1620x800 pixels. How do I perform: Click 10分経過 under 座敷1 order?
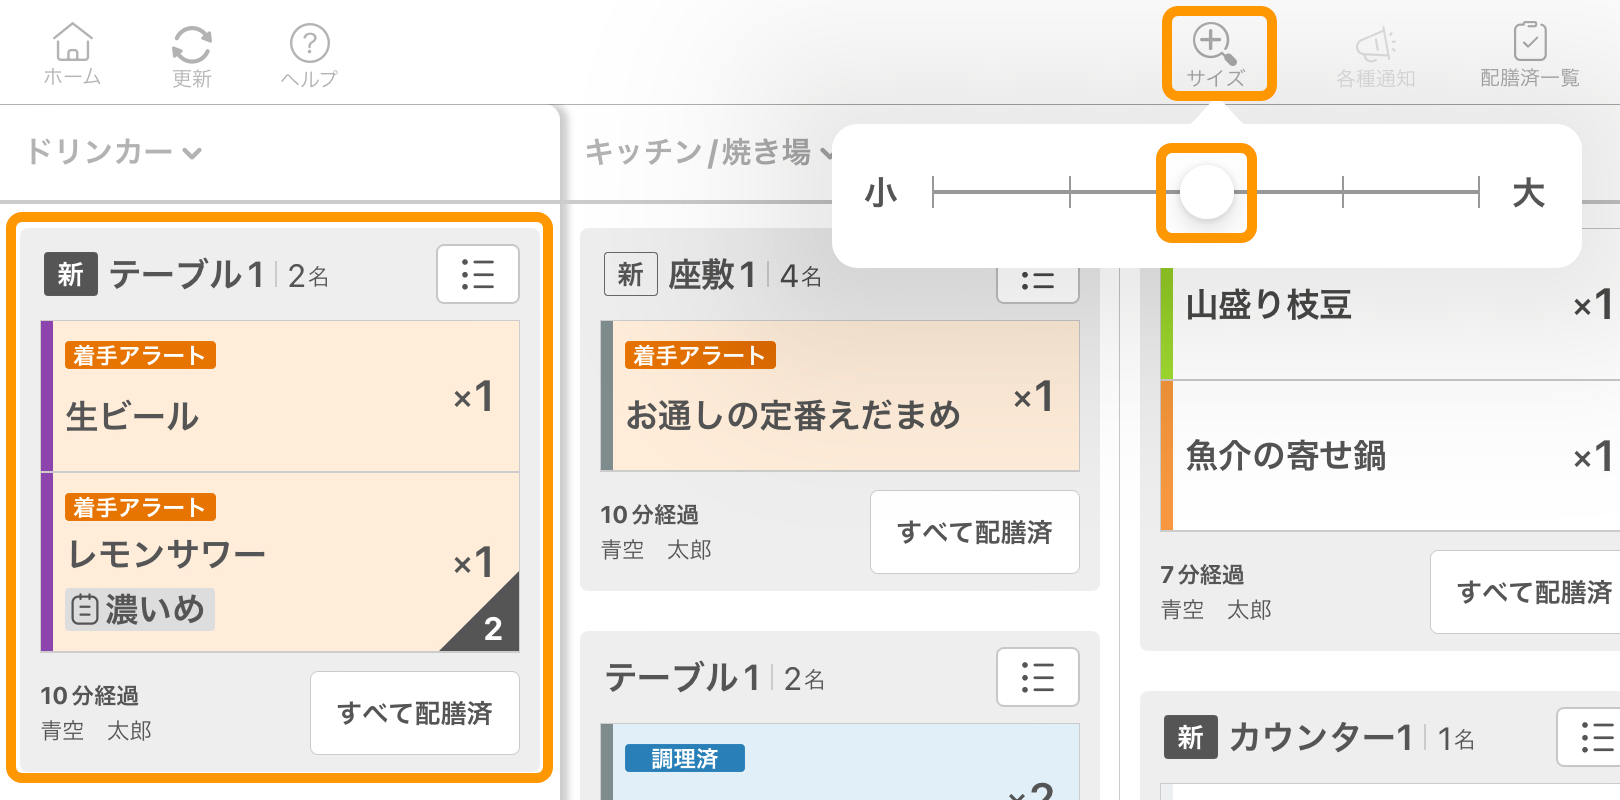pyautogui.click(x=649, y=514)
